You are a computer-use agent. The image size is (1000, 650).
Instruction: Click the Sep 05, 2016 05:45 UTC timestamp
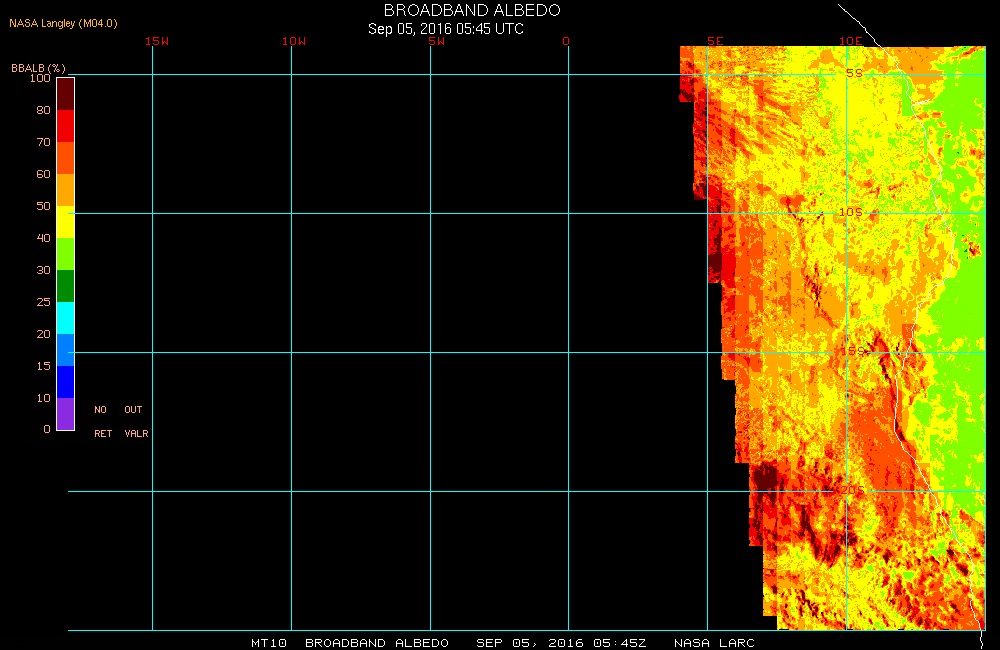pos(446,29)
